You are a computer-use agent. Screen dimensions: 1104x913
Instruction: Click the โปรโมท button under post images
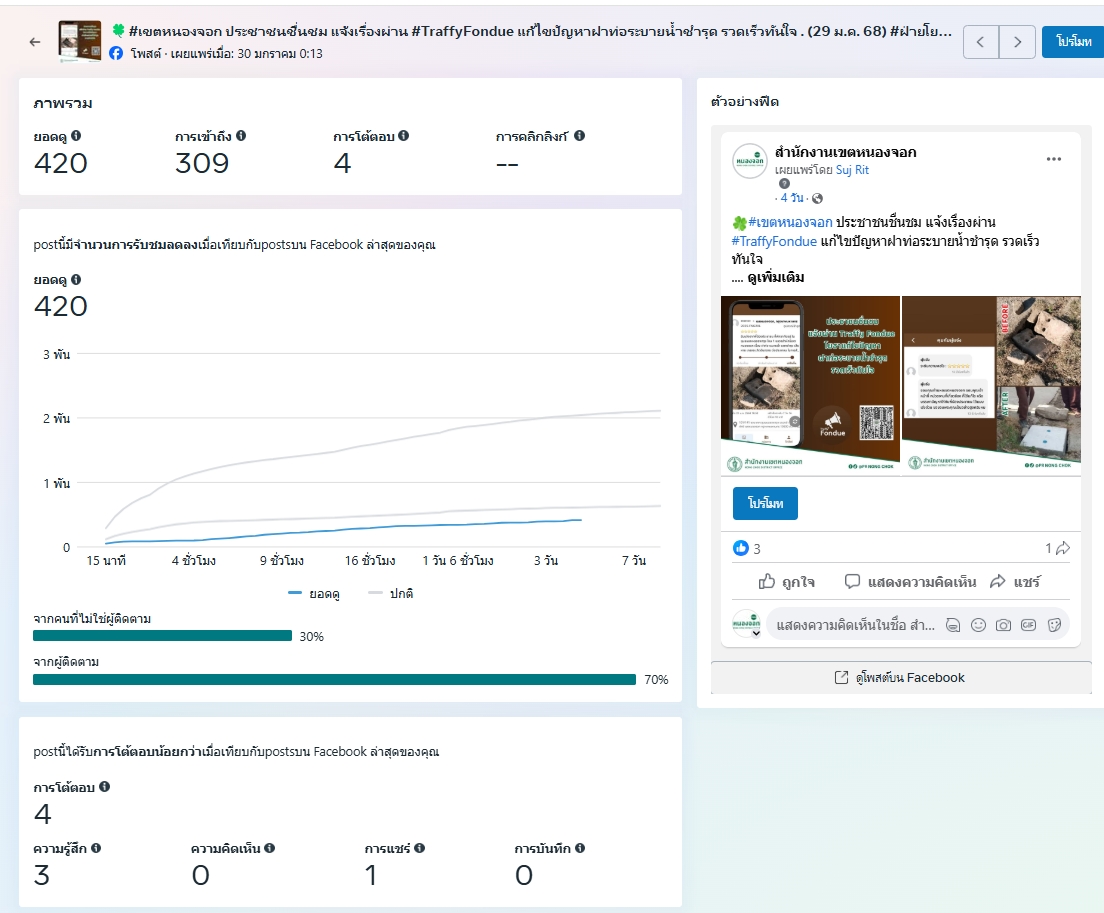[x=765, y=503]
